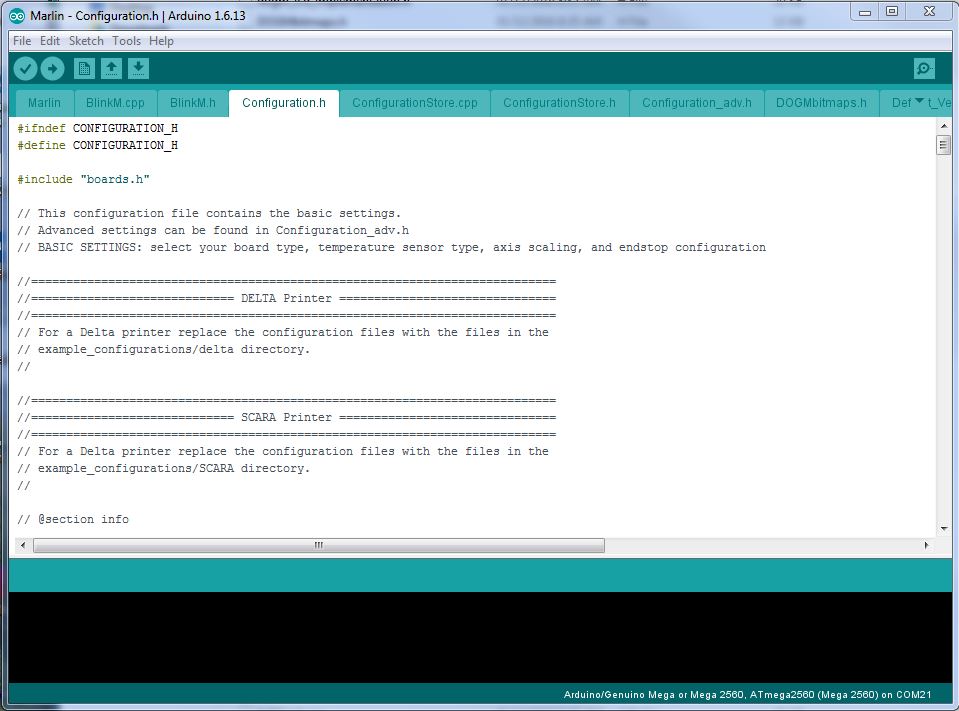Switch to ConfigurationStore.cpp tab
This screenshot has width=959, height=711.
click(415, 103)
